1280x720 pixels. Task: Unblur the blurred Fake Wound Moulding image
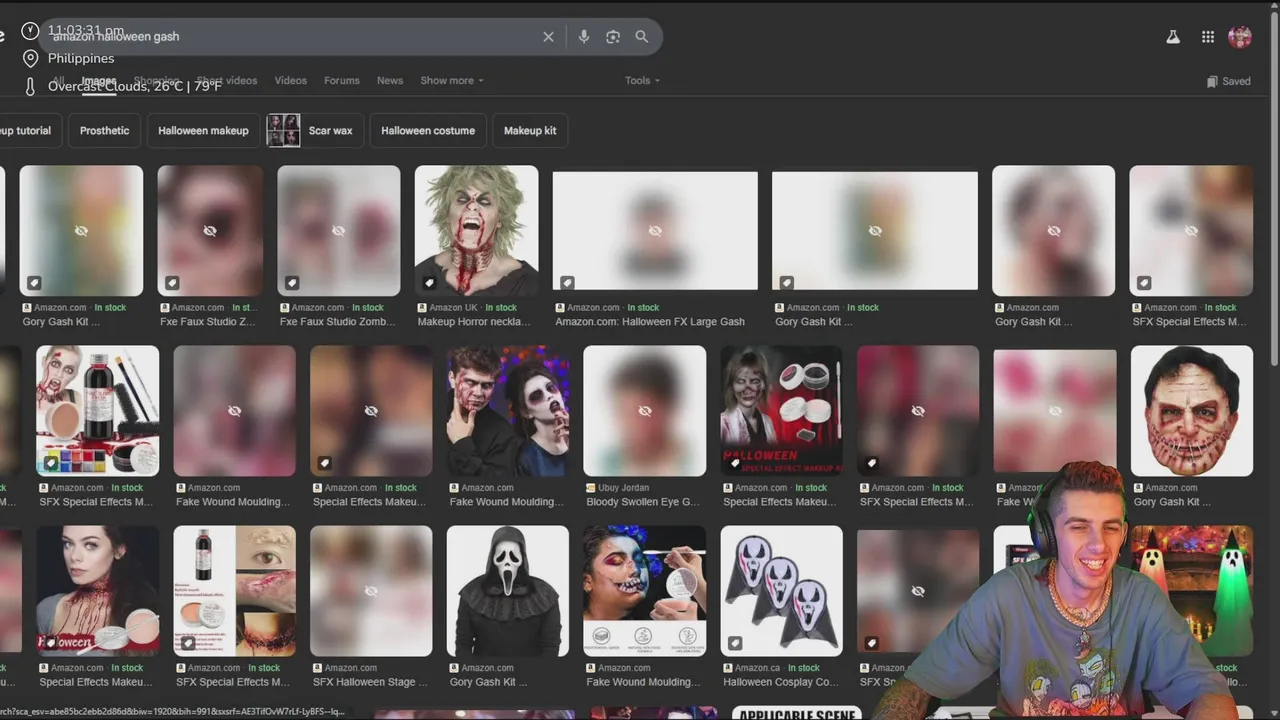click(234, 411)
